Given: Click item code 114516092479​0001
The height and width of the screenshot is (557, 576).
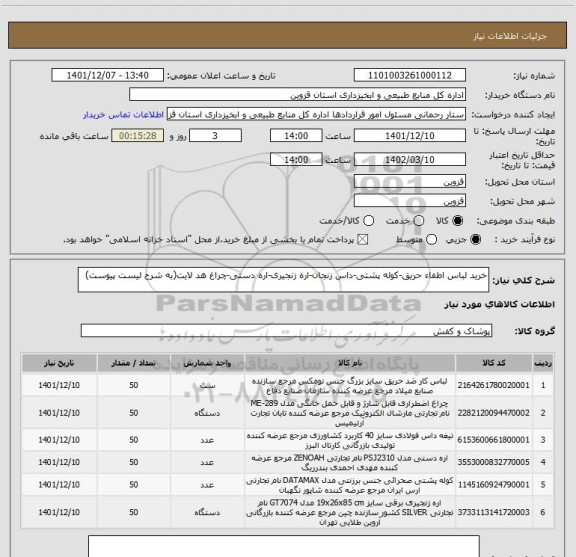Looking at the screenshot, I should pos(493,485).
